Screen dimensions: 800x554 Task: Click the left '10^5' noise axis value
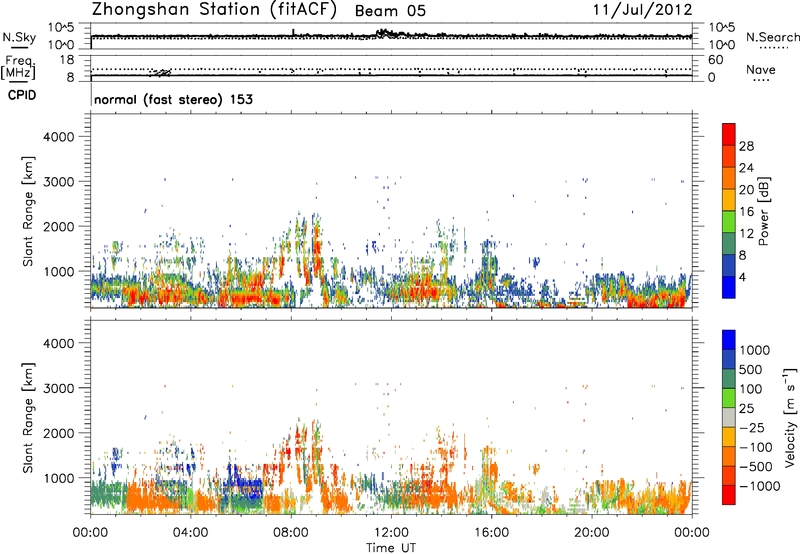[61, 27]
